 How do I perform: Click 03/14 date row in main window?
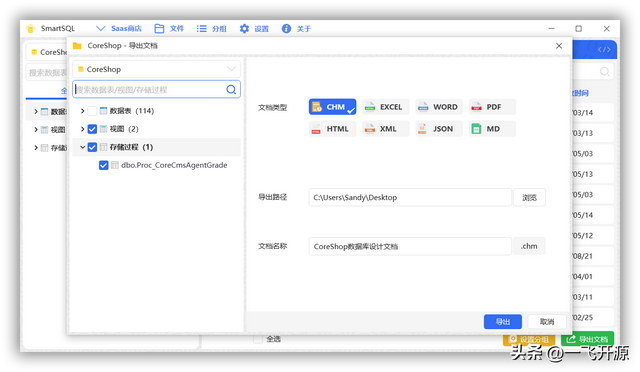coord(592,113)
